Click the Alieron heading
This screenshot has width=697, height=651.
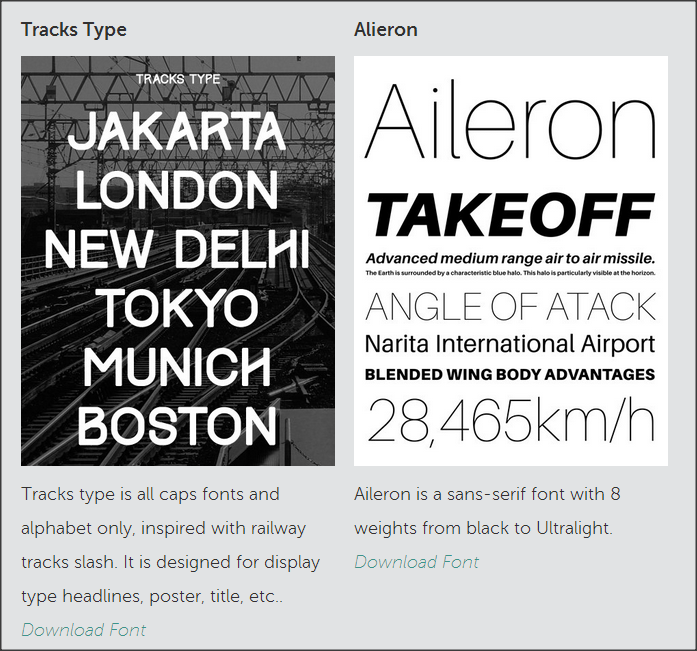tap(385, 30)
